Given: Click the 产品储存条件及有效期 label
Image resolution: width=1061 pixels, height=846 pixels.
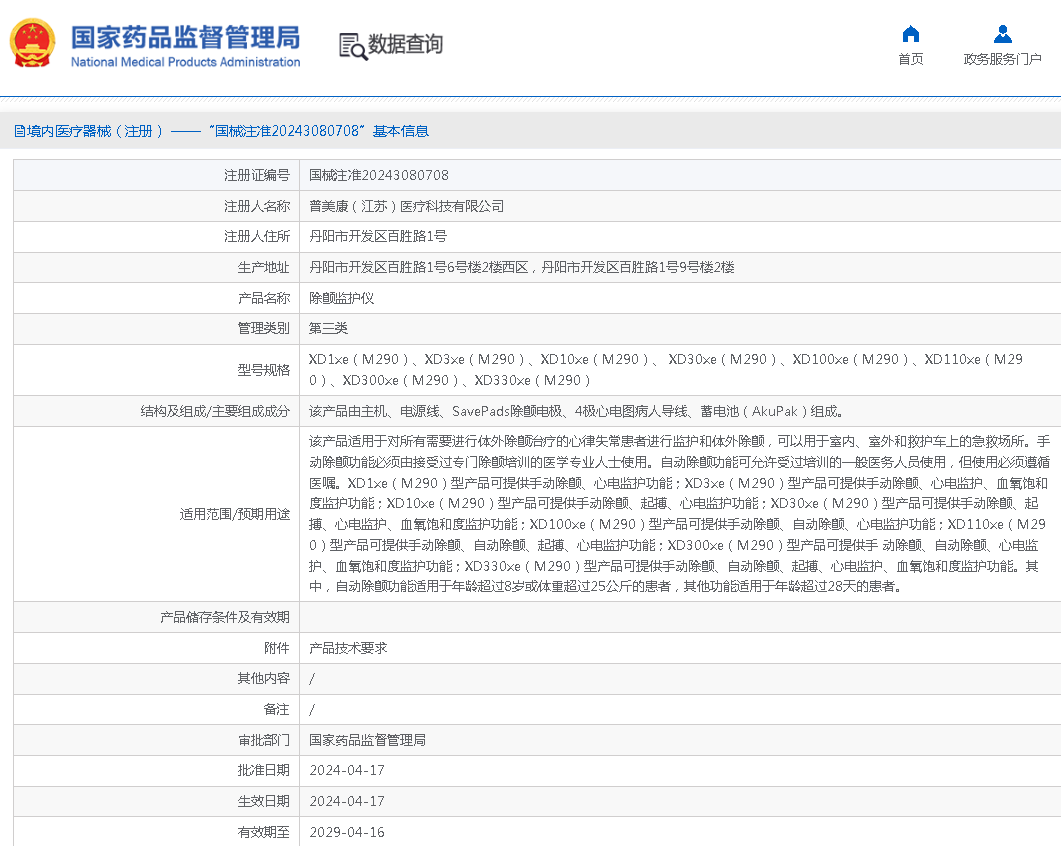Looking at the screenshot, I should (225, 617).
